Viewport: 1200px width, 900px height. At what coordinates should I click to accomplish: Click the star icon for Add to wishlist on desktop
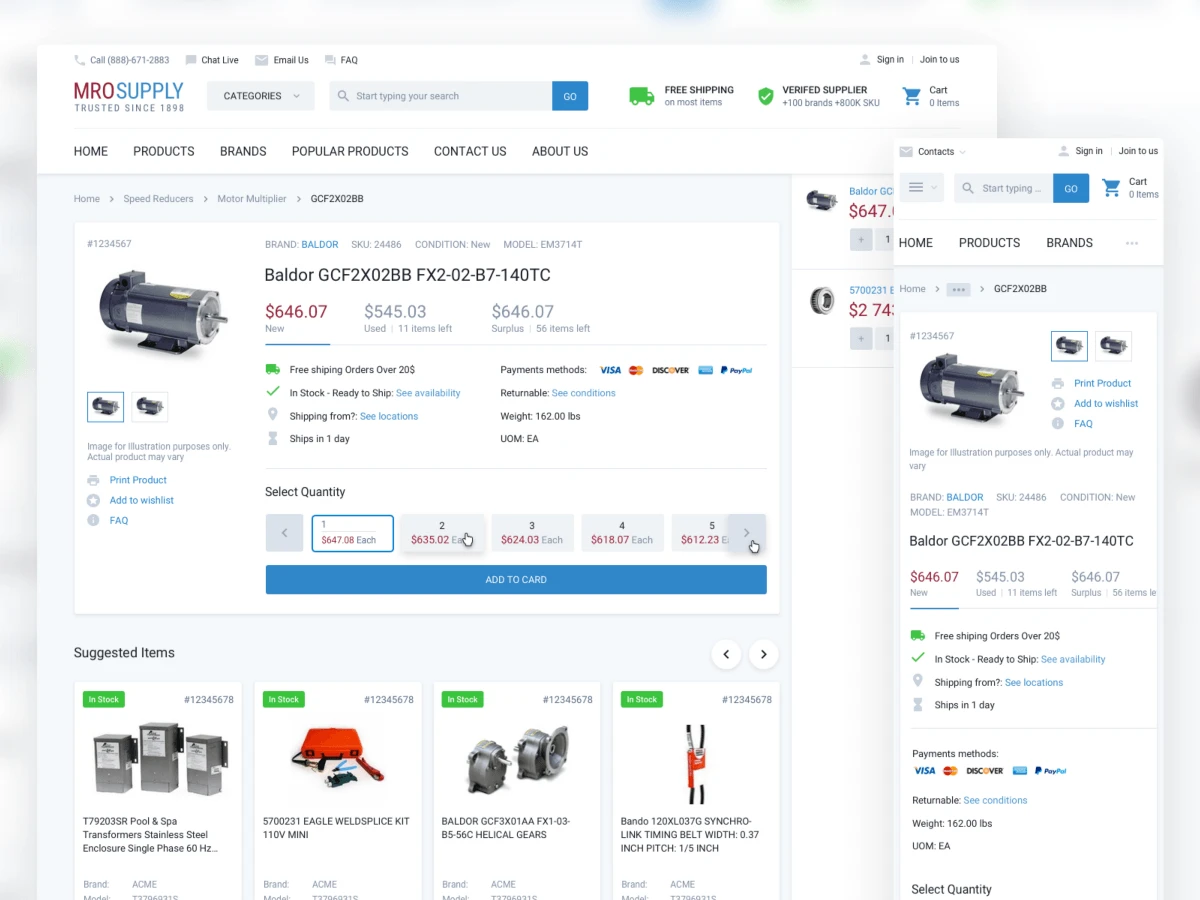click(93, 500)
